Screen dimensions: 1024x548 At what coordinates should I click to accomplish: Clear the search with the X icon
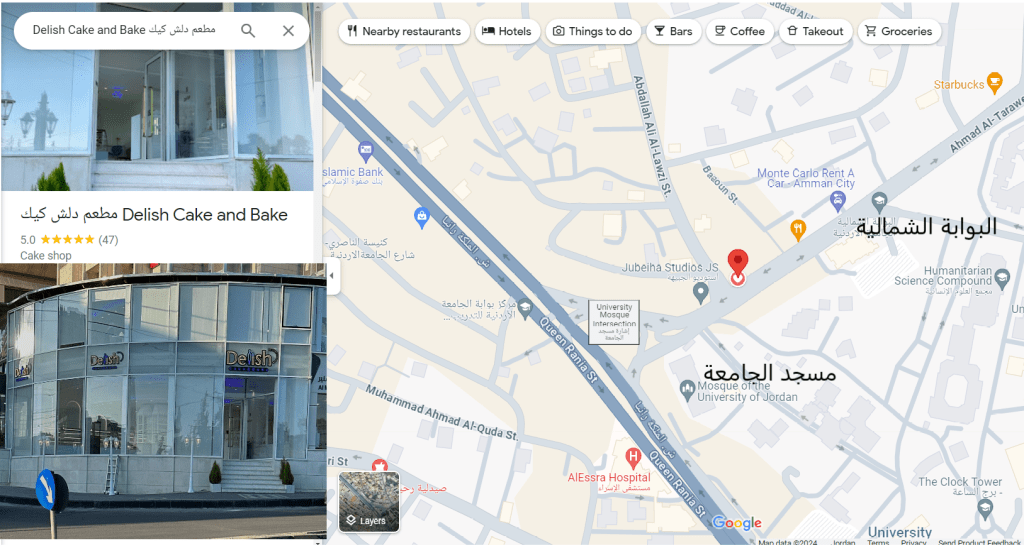pyautogui.click(x=288, y=31)
